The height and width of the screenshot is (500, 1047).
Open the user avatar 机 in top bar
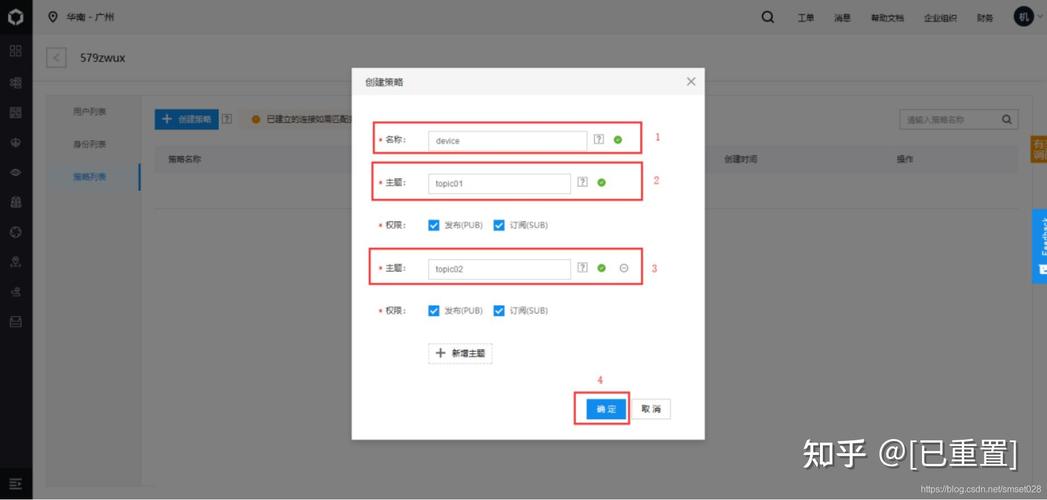pos(1024,17)
